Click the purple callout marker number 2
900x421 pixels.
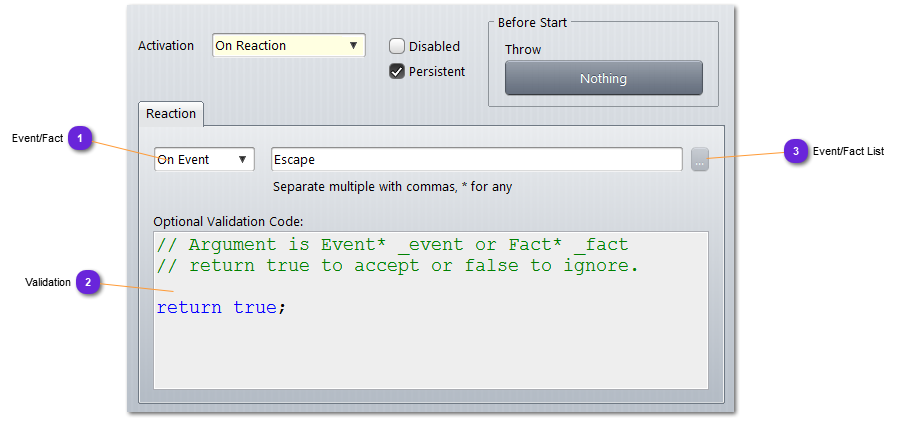88,283
